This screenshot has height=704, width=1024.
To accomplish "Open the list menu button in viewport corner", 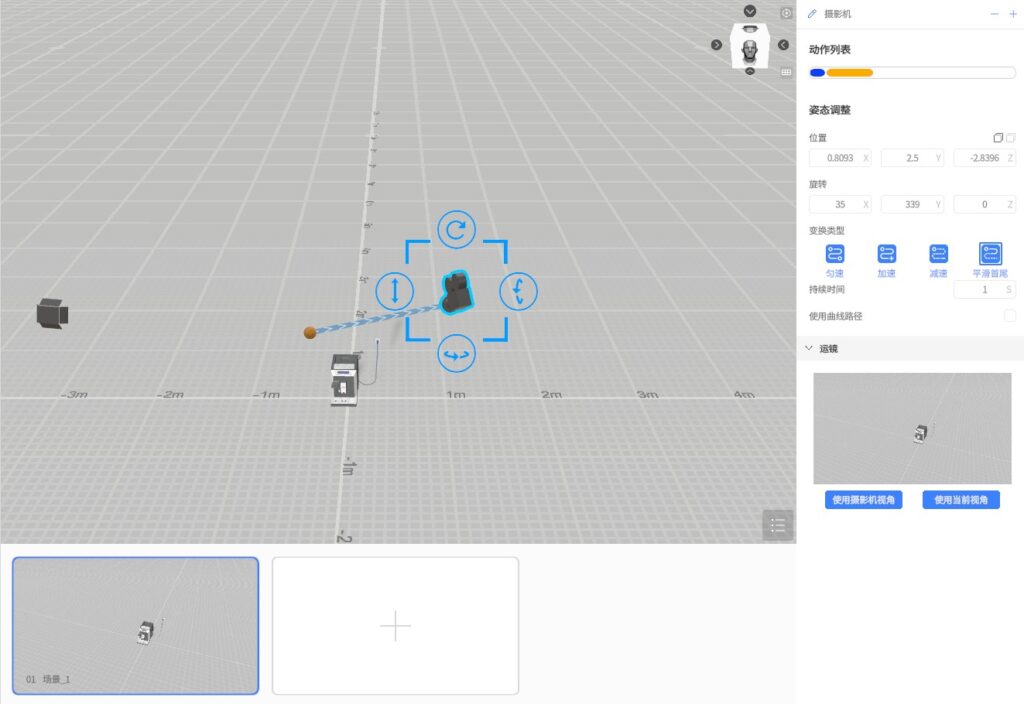I will point(778,525).
